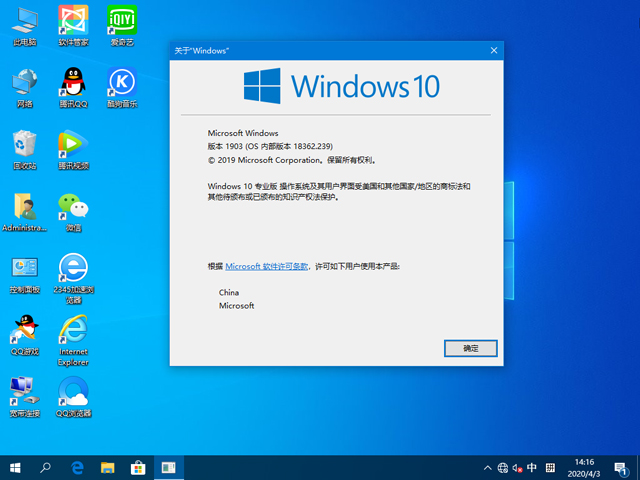The image size is (640, 480).
Task: Select the active winver taskbar button
Action: click(x=169, y=468)
